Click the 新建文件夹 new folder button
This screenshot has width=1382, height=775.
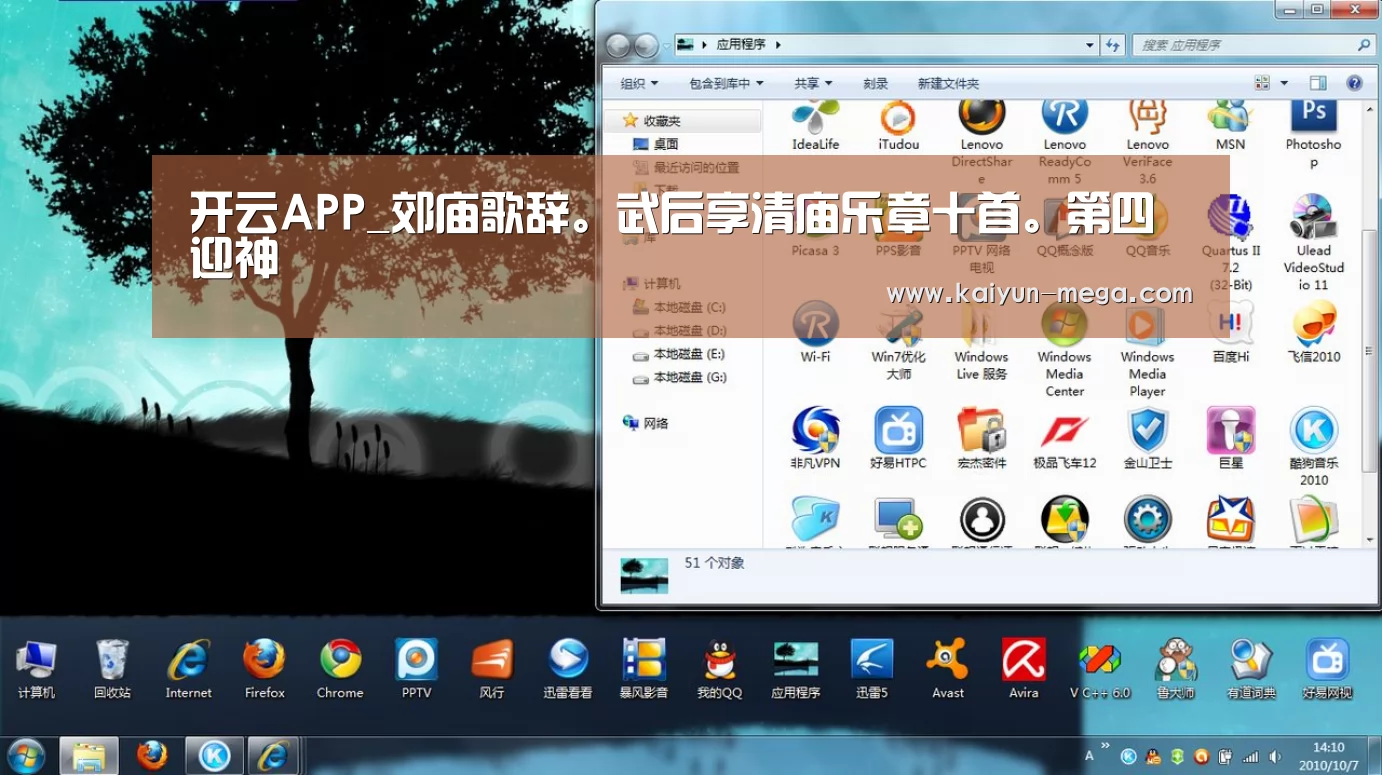pyautogui.click(x=948, y=84)
